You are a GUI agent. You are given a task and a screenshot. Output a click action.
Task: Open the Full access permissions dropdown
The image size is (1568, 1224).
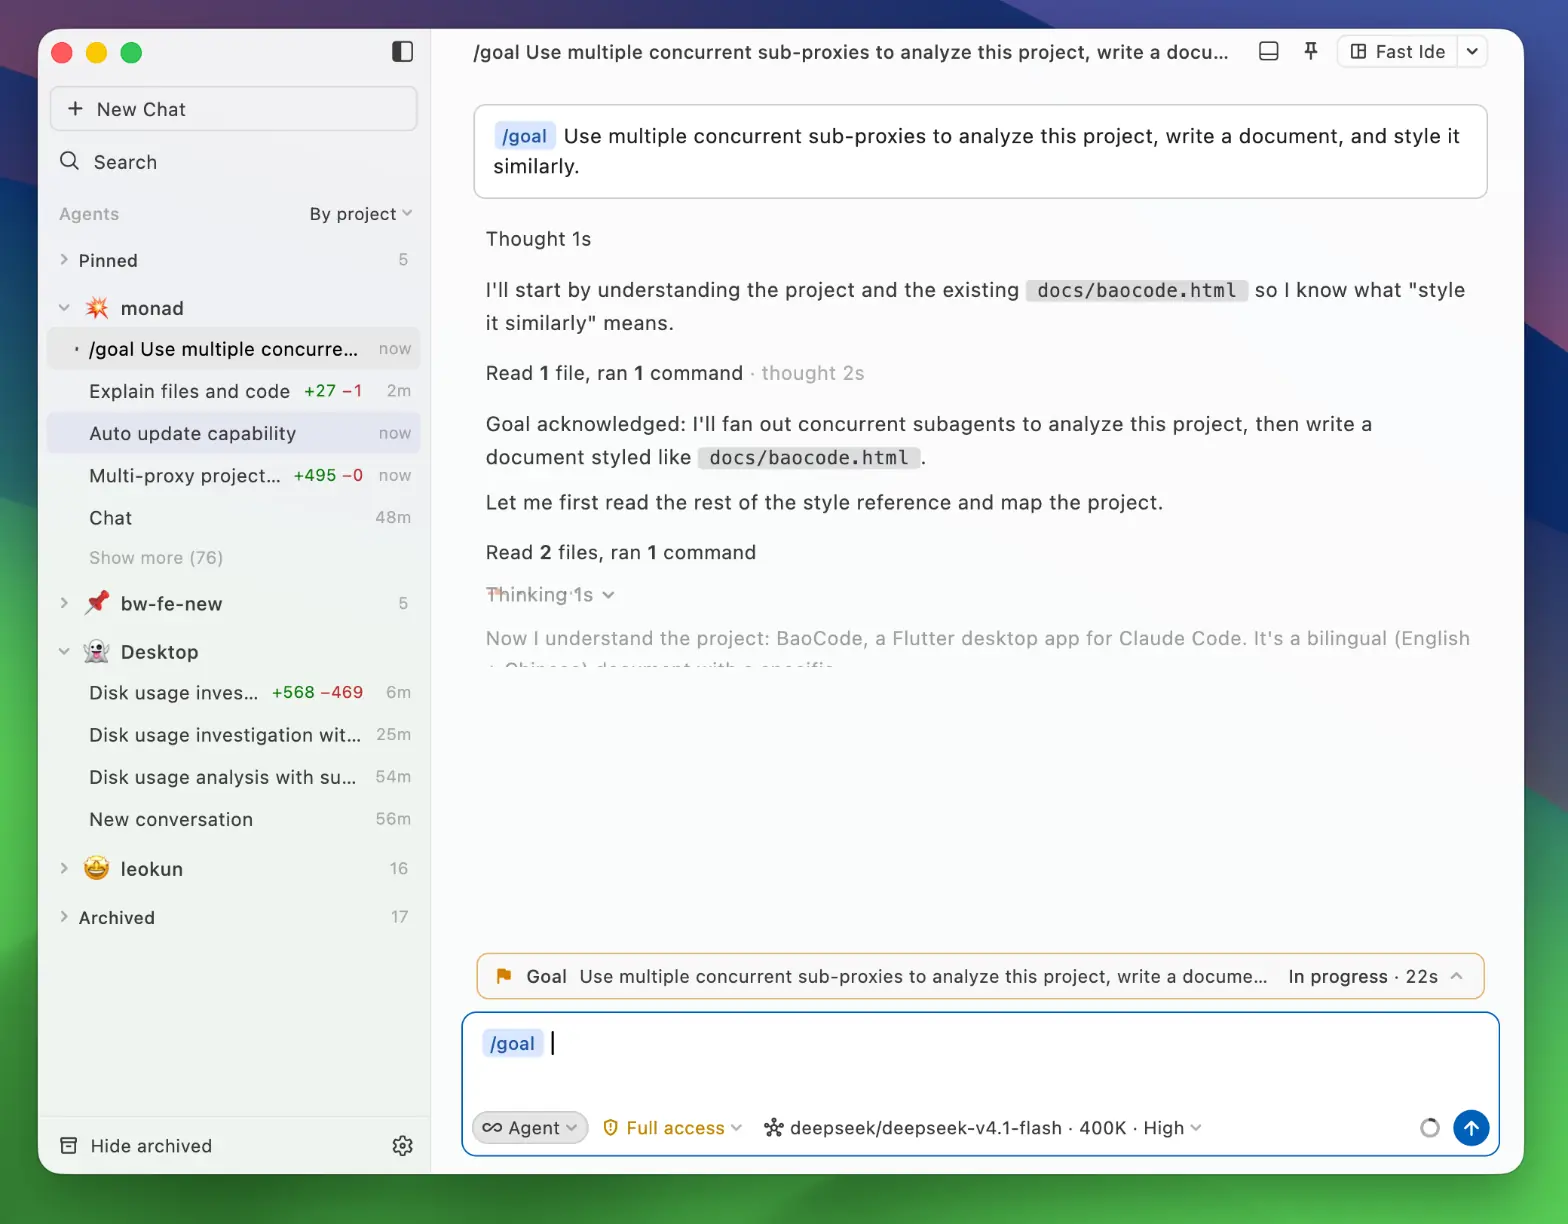pyautogui.click(x=673, y=1128)
